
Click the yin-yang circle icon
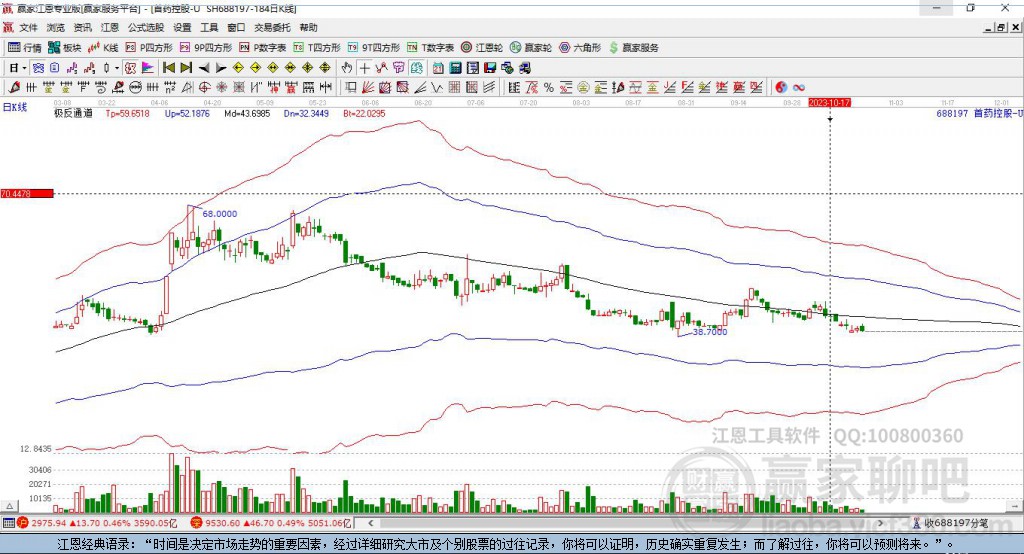780,88
